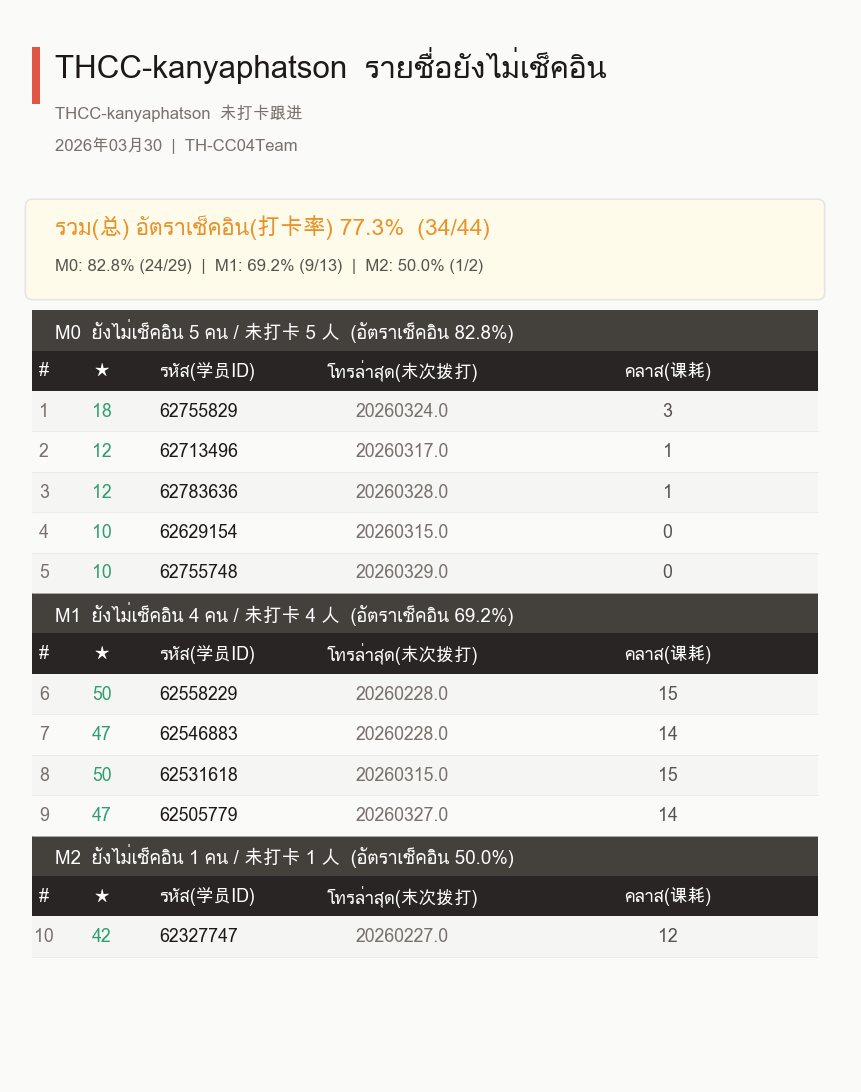This screenshot has height=1092, width=861.
Task: Click student ID 62546883
Action: click(x=199, y=733)
